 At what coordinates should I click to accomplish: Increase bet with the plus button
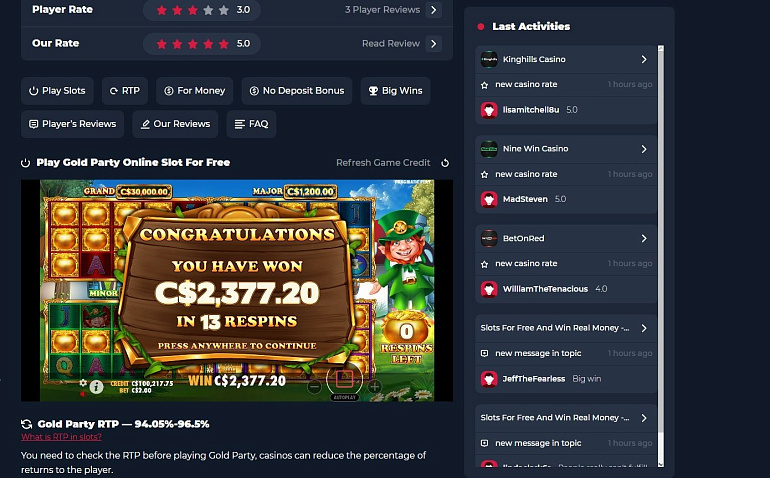coord(375,387)
